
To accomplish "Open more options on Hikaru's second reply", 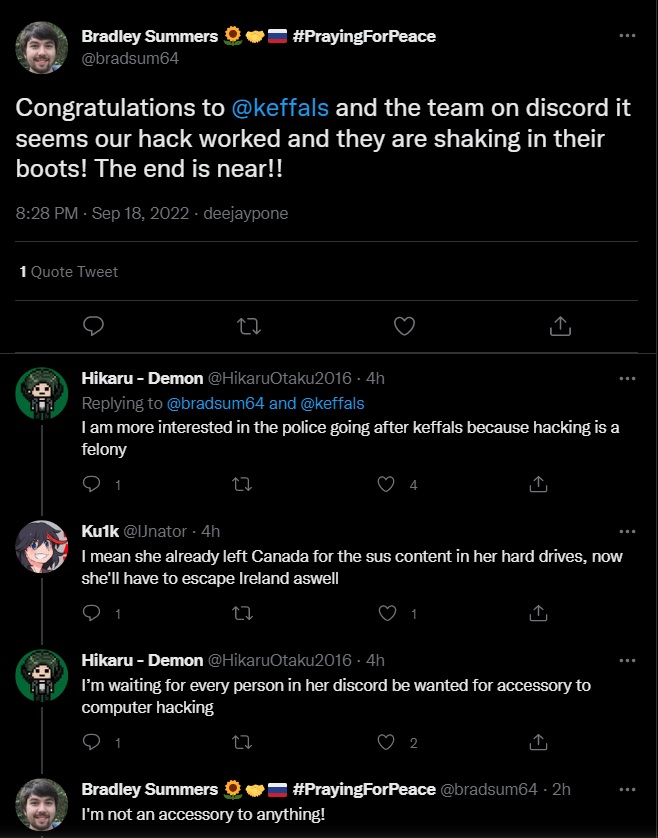I will [628, 659].
